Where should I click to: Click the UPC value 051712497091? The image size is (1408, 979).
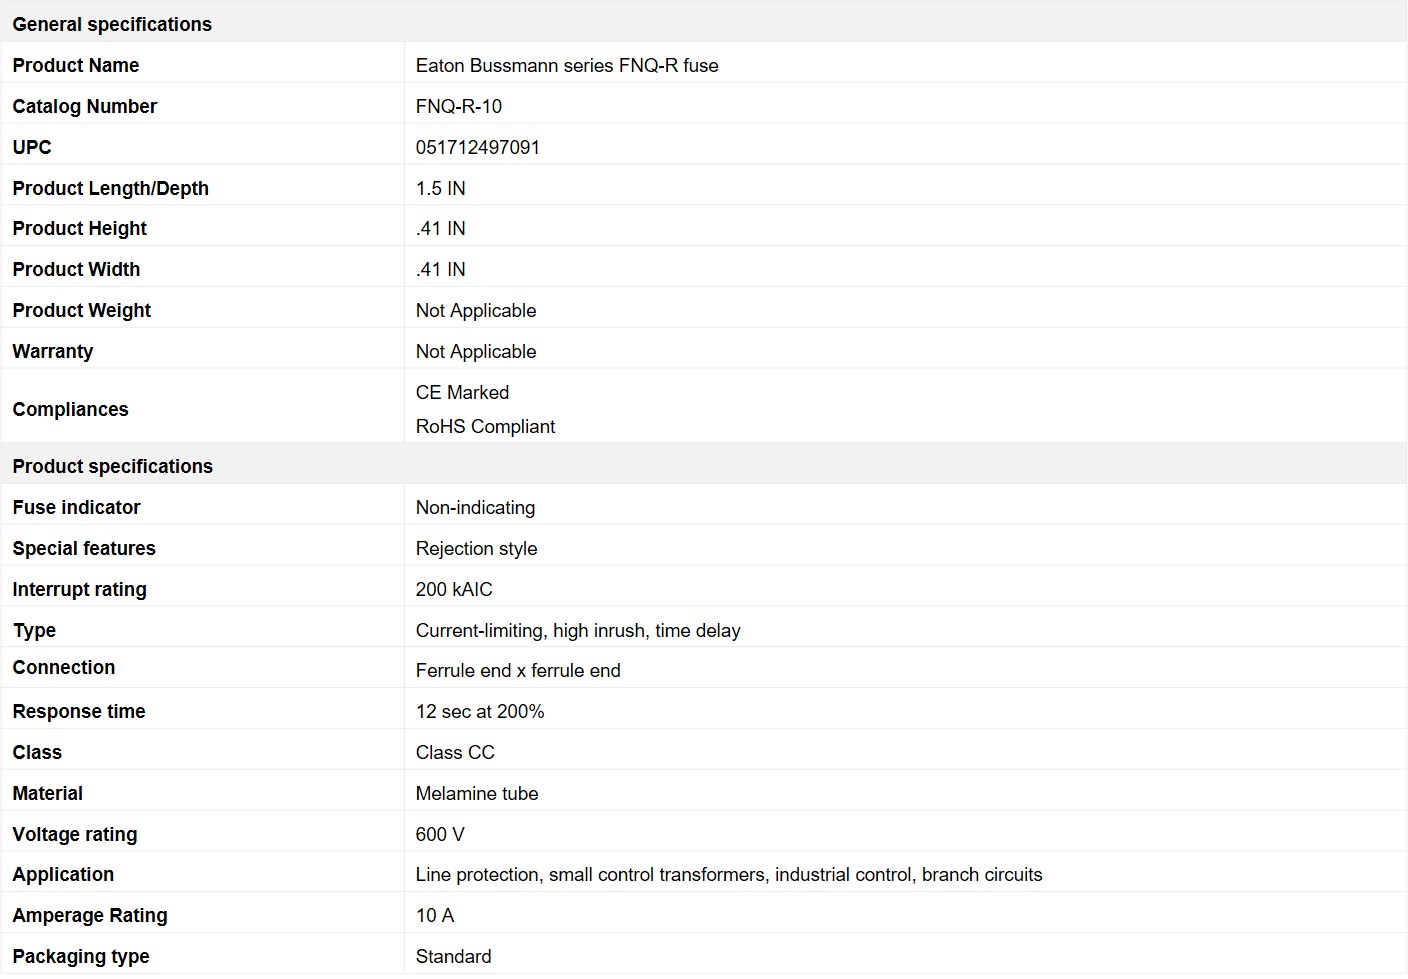(477, 147)
